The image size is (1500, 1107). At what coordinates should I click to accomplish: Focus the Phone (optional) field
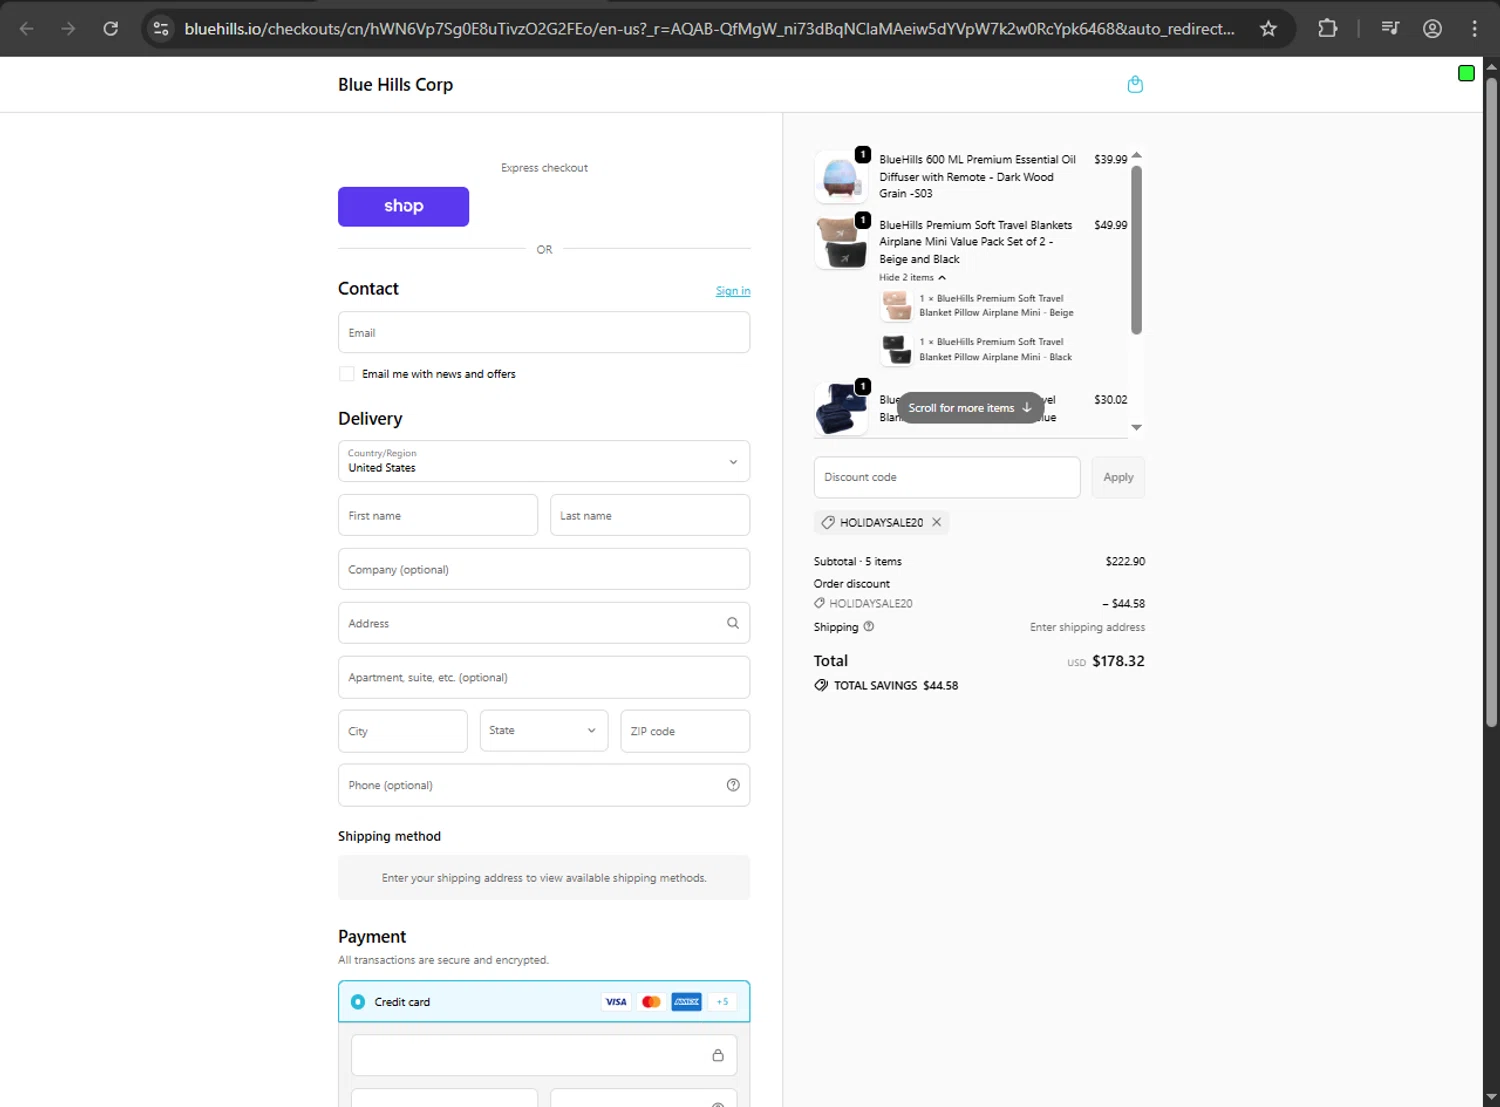pos(544,785)
